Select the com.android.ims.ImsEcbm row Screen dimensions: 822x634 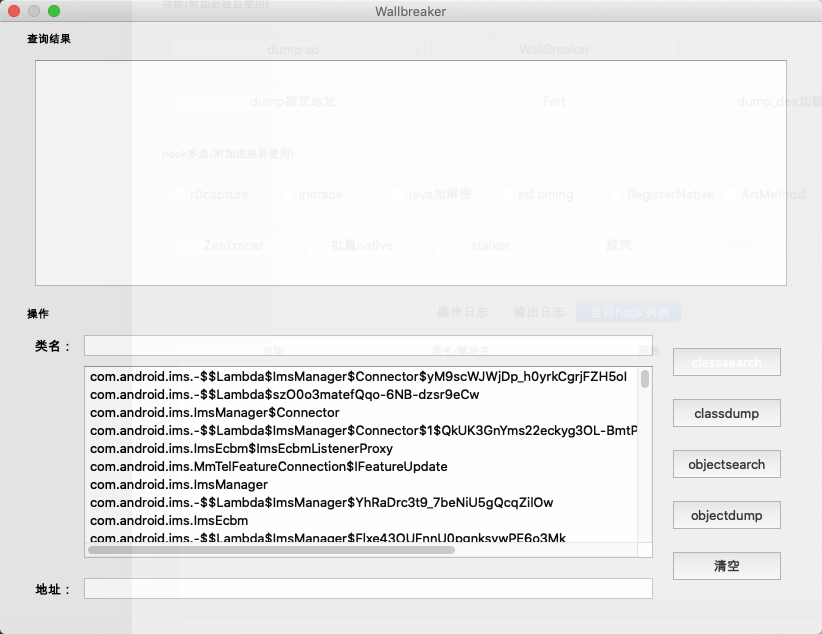tap(363, 521)
